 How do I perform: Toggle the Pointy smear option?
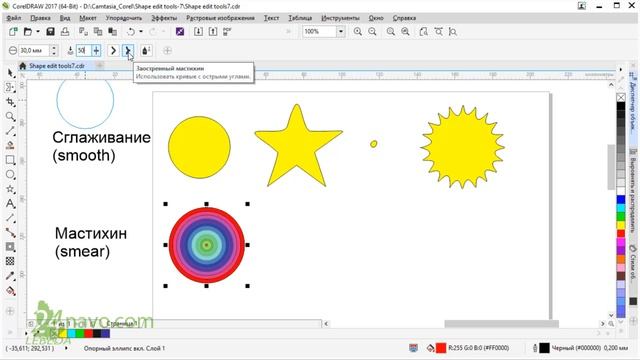[128, 51]
